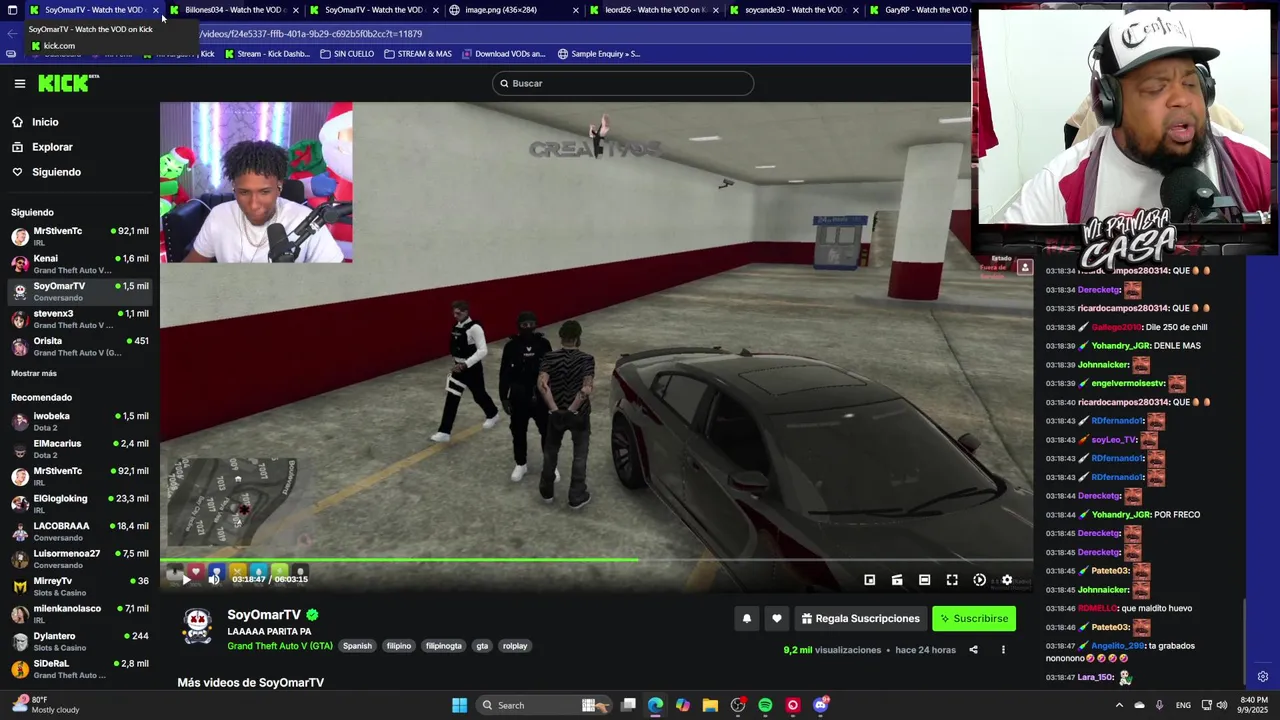Share the video with share icon

tap(973, 650)
